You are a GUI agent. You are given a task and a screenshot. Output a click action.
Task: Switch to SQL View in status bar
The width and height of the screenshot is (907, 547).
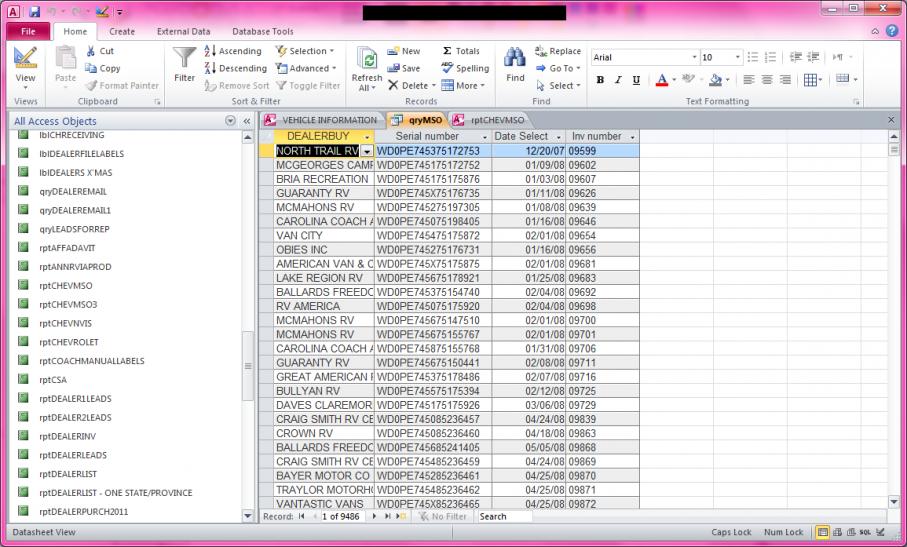pyautogui.click(x=865, y=532)
